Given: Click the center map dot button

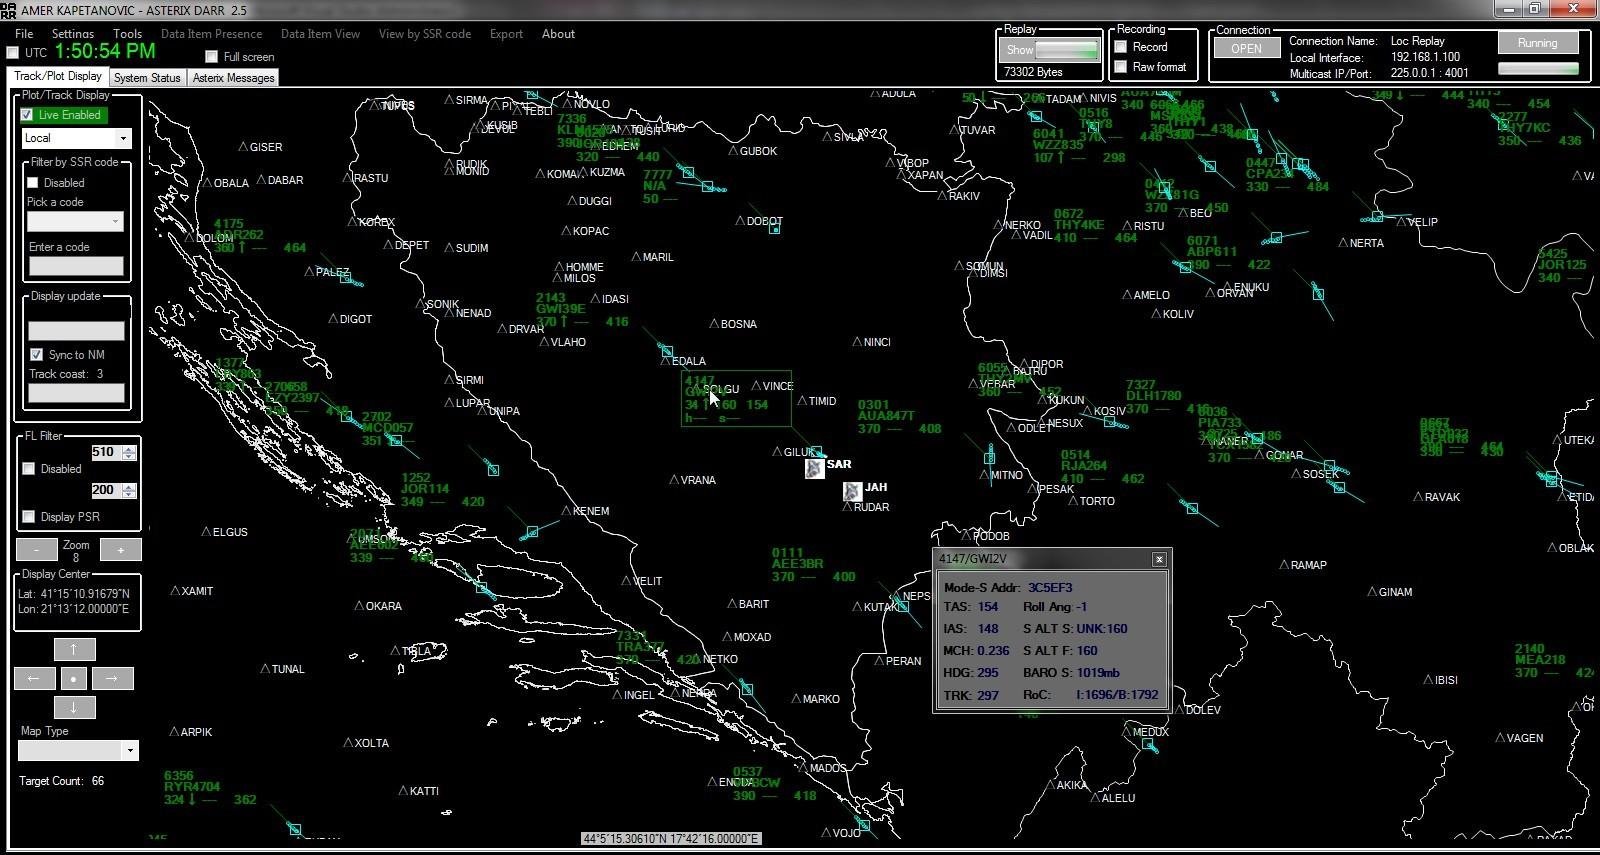Looking at the screenshot, I should click(x=73, y=679).
